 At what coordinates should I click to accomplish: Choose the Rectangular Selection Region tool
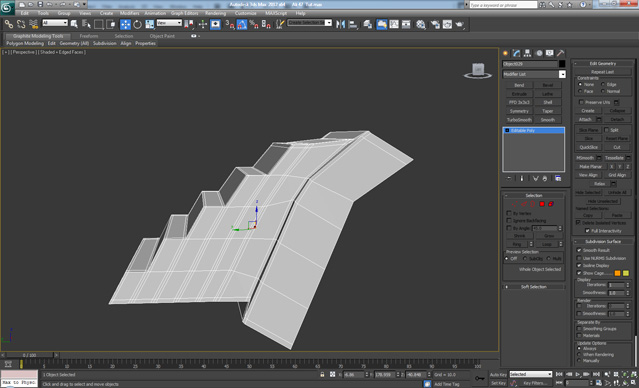pos(99,24)
